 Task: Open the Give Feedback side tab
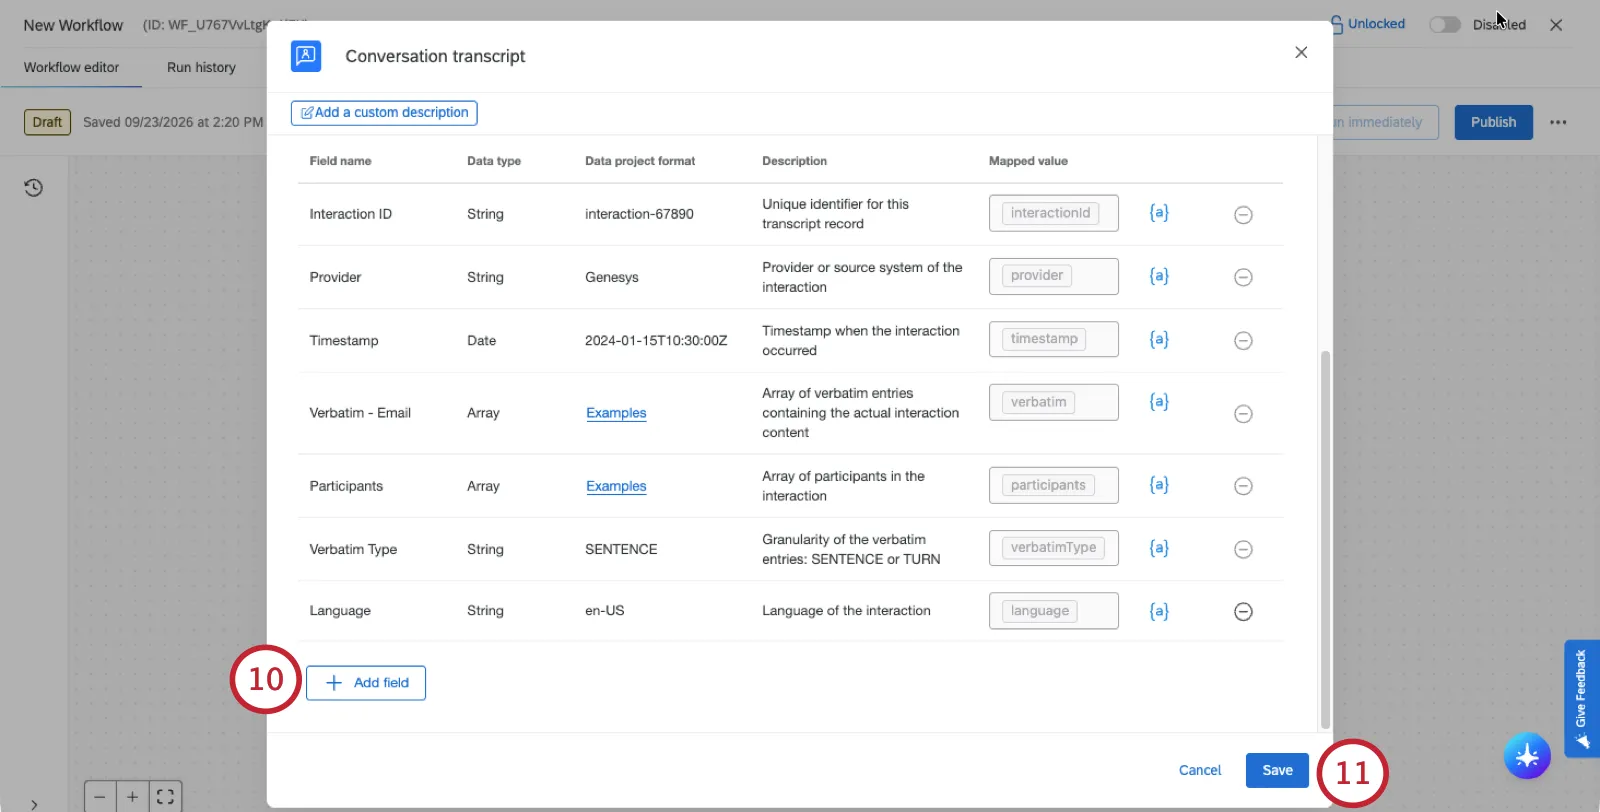(1581, 698)
